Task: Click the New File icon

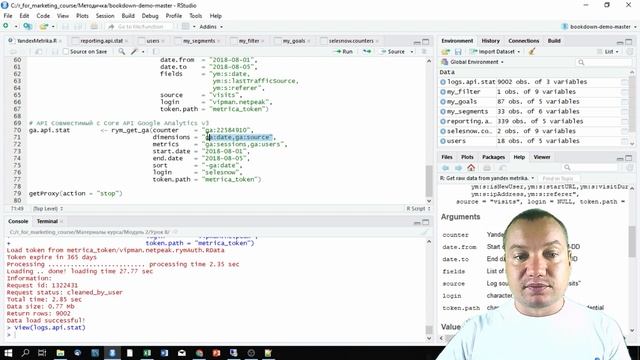Action: [x=6, y=26]
